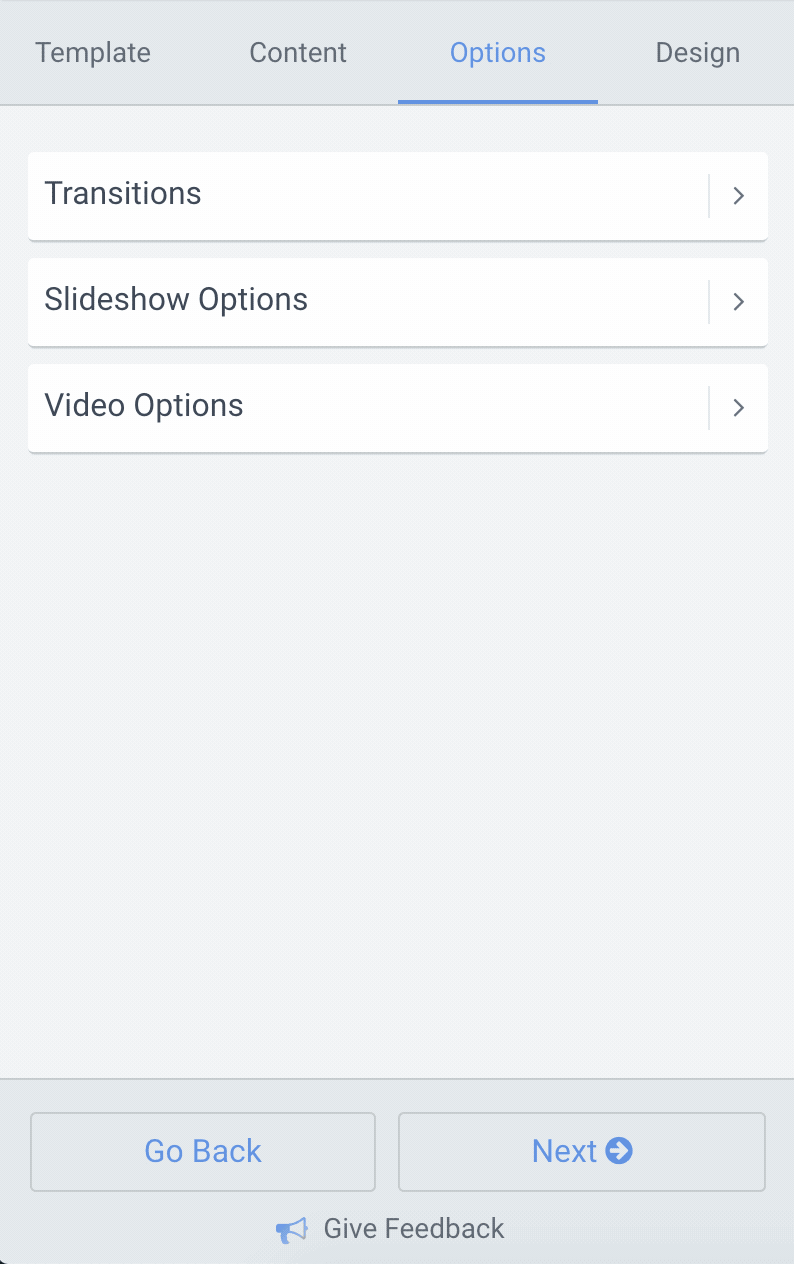
Task: Expand the Video Options section
Action: click(x=398, y=408)
